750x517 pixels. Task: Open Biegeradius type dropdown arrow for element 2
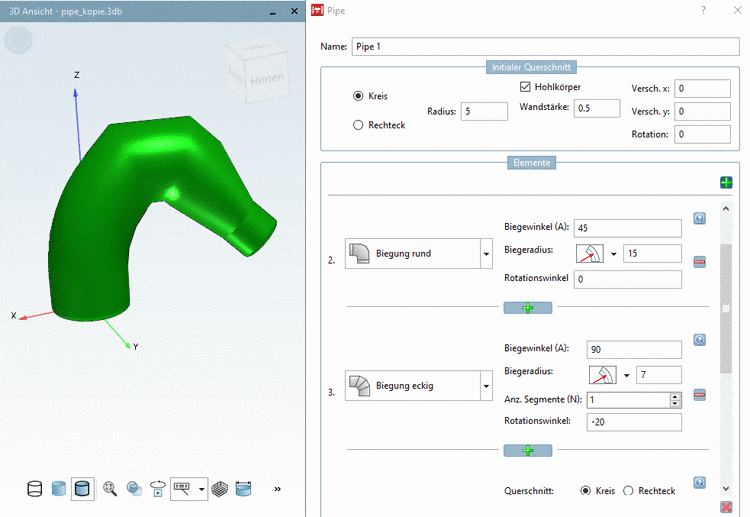tap(614, 254)
